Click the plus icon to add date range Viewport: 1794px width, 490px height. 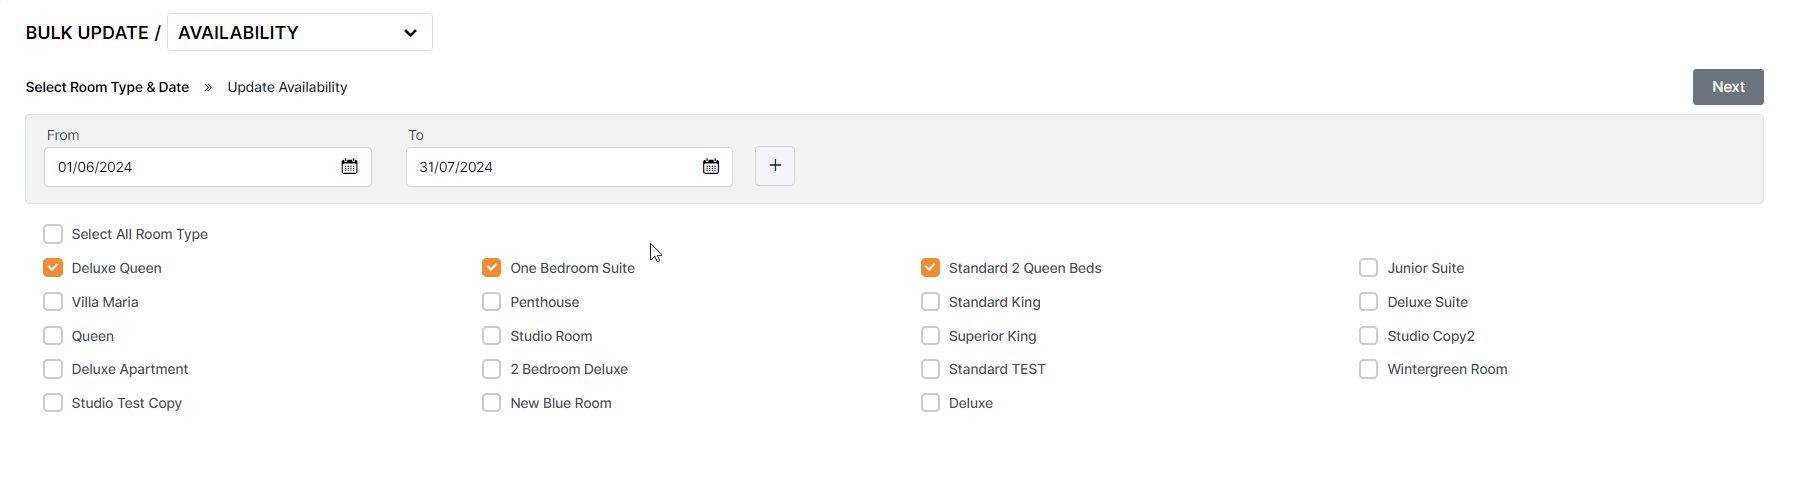[775, 166]
